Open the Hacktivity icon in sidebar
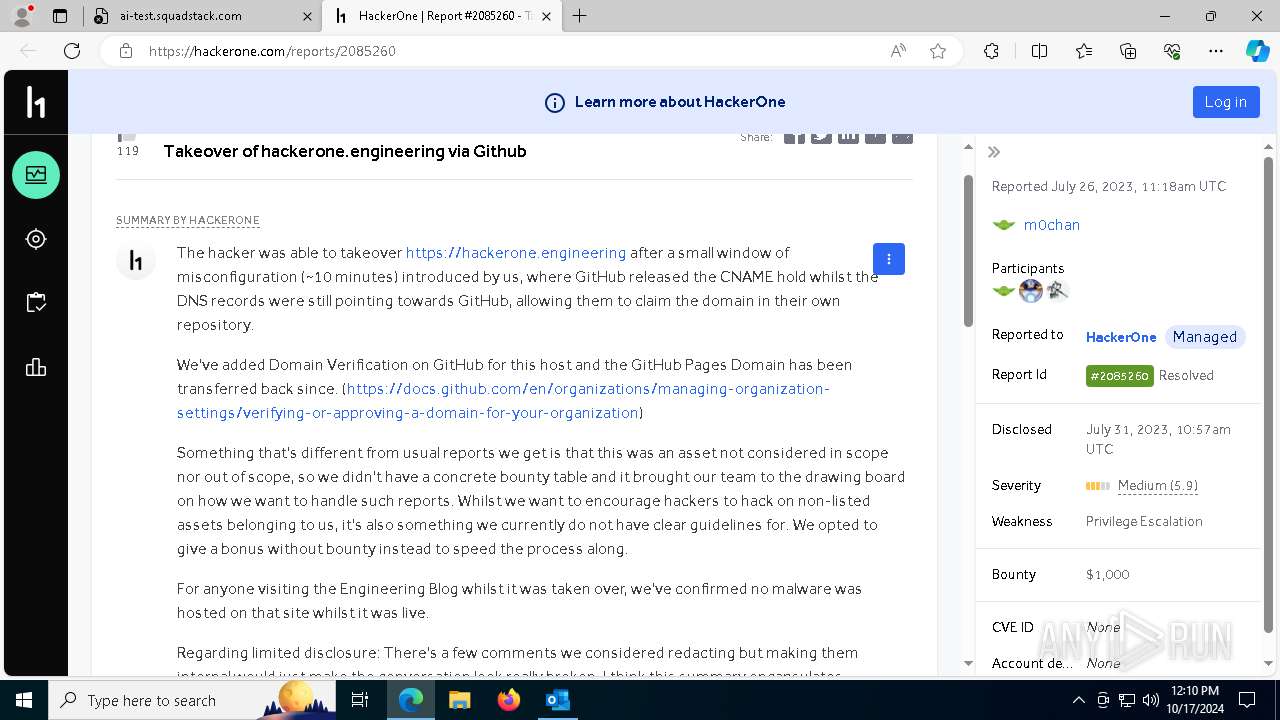1280x720 pixels. tap(36, 175)
